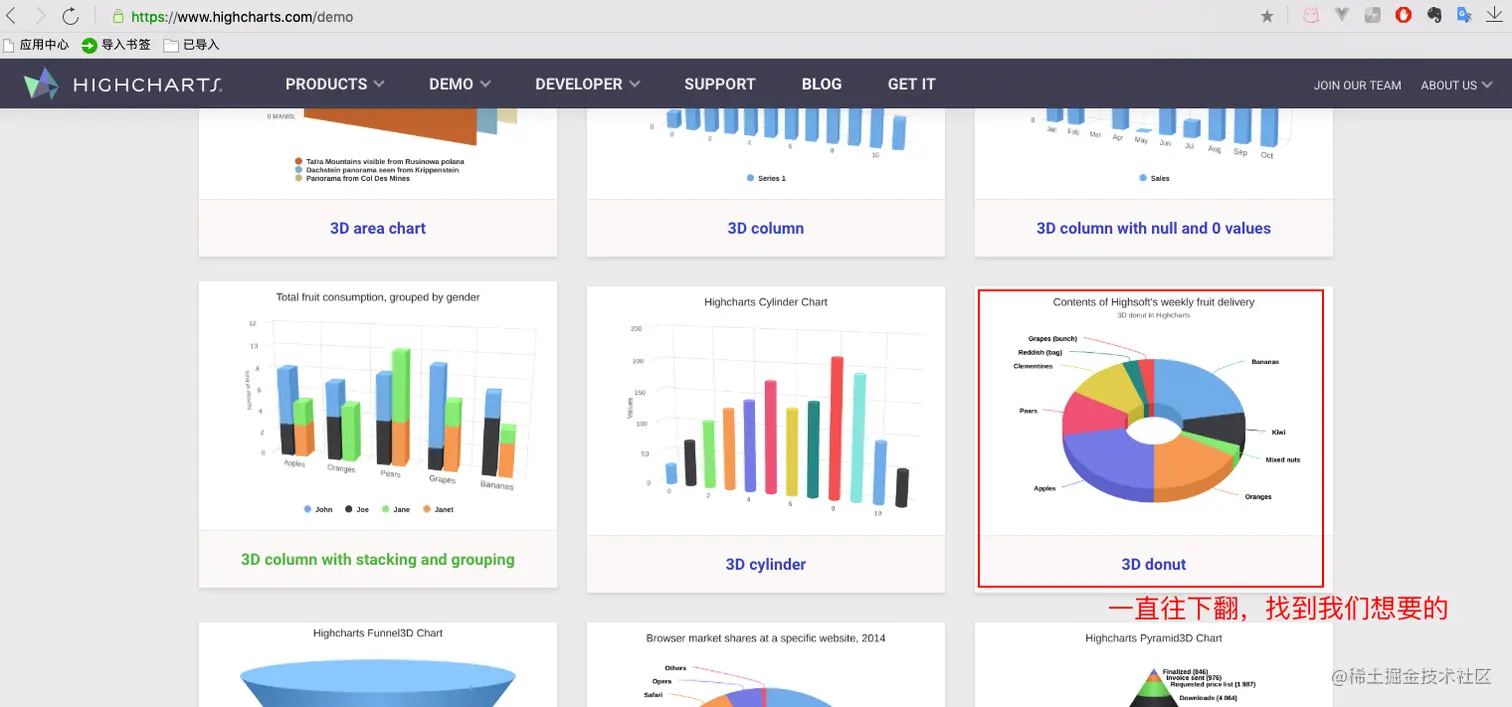Click the gray square extension icon

[1373, 15]
